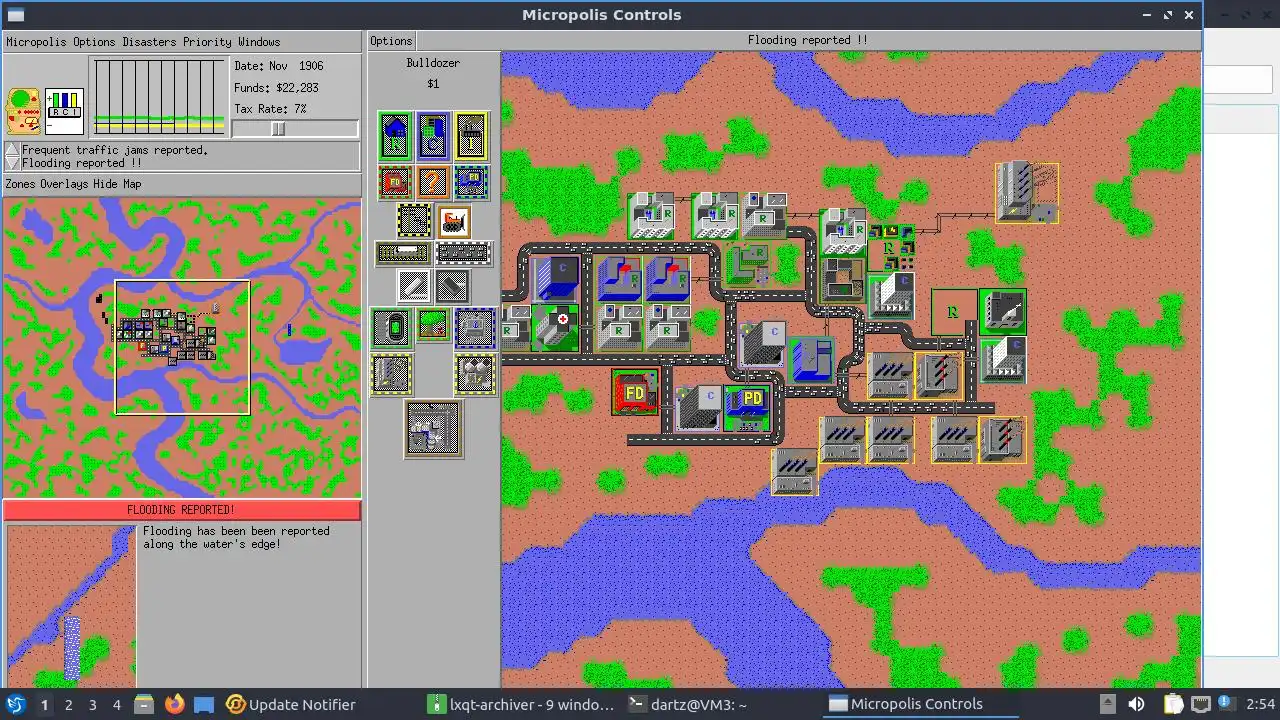This screenshot has height=720, width=1280.
Task: Switch to virtual desktop 3
Action: pyautogui.click(x=92, y=704)
